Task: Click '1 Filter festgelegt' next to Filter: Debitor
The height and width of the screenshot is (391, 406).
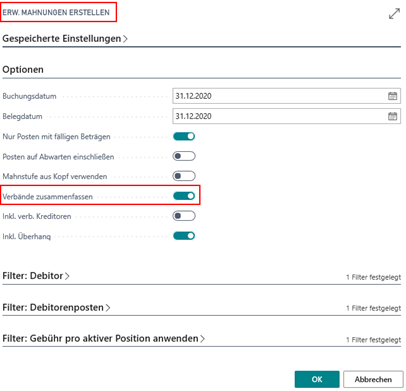Action: click(x=373, y=277)
